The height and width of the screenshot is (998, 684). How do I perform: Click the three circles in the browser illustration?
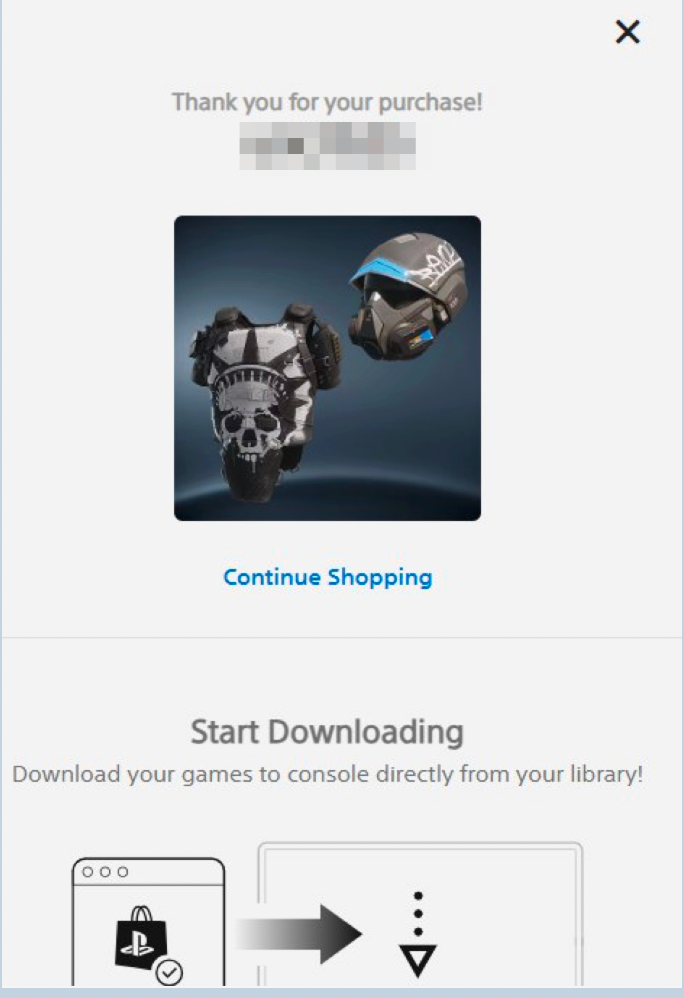pos(105,871)
